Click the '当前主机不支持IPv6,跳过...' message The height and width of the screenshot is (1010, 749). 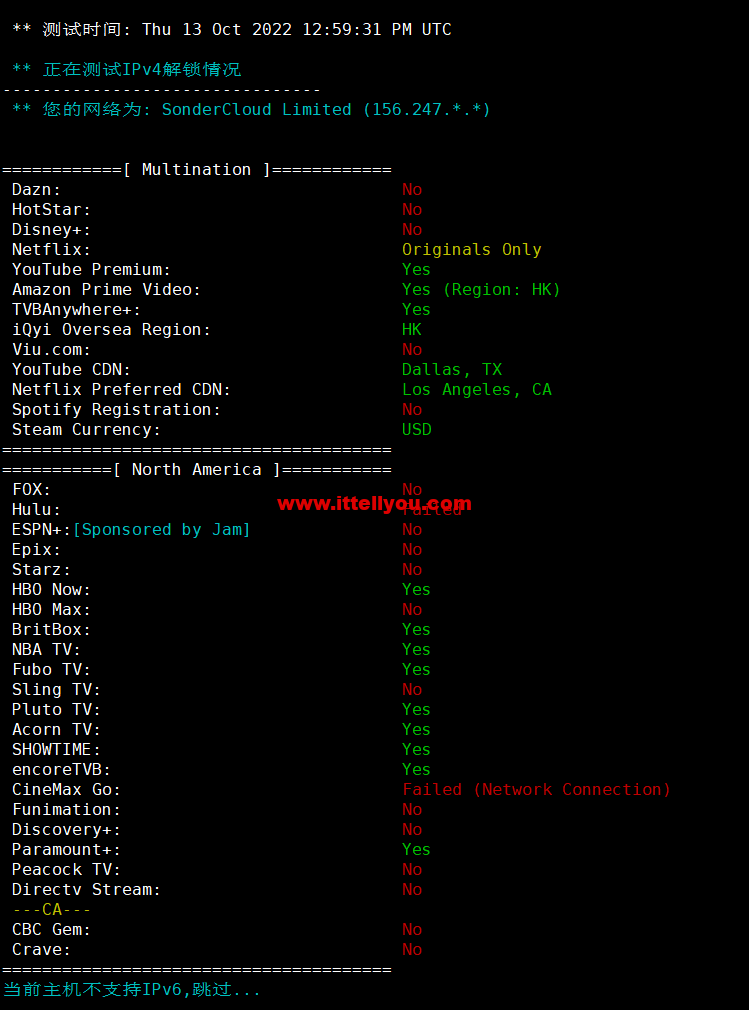pos(132,989)
